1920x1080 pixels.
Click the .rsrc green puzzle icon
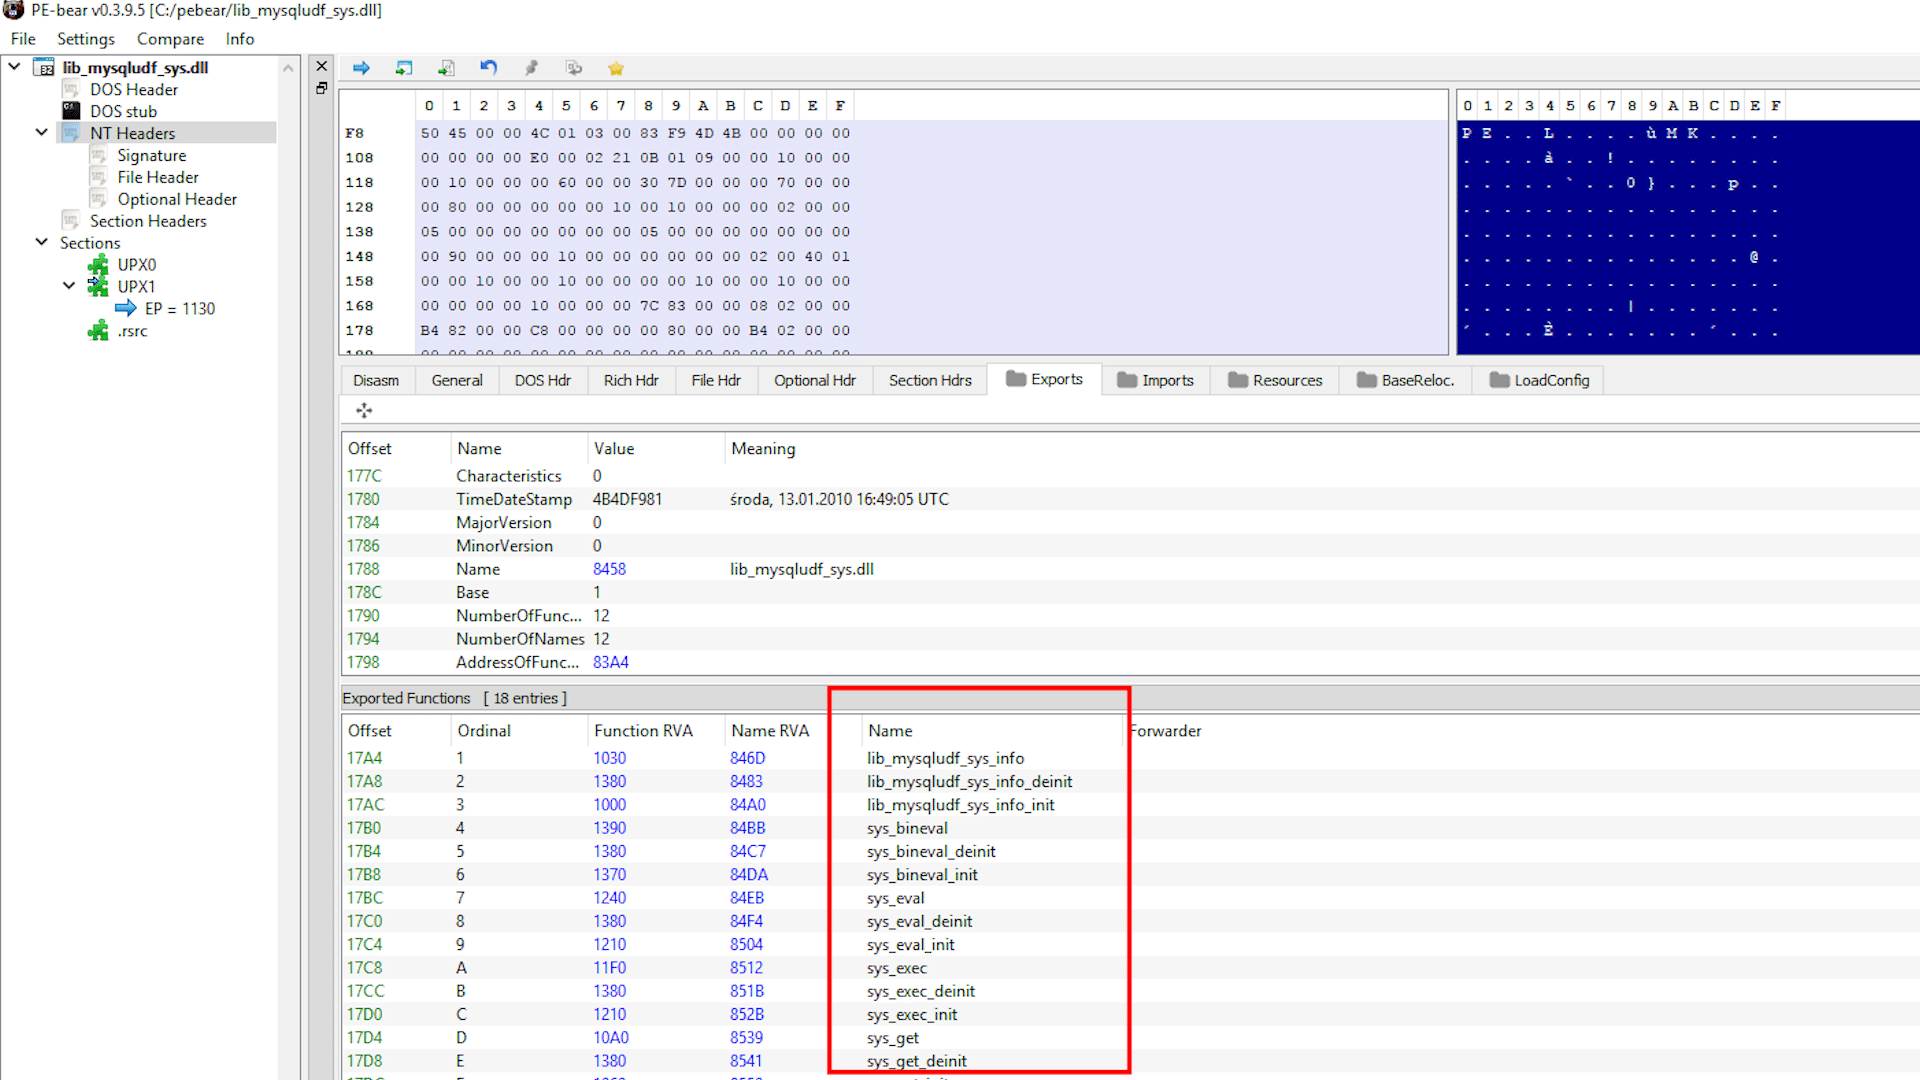(x=98, y=331)
